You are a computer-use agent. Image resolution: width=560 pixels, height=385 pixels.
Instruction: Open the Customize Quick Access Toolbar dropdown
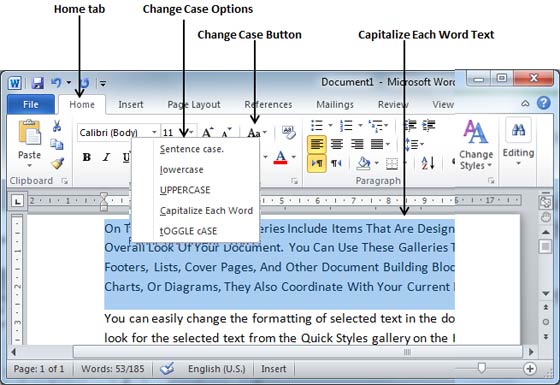point(103,84)
